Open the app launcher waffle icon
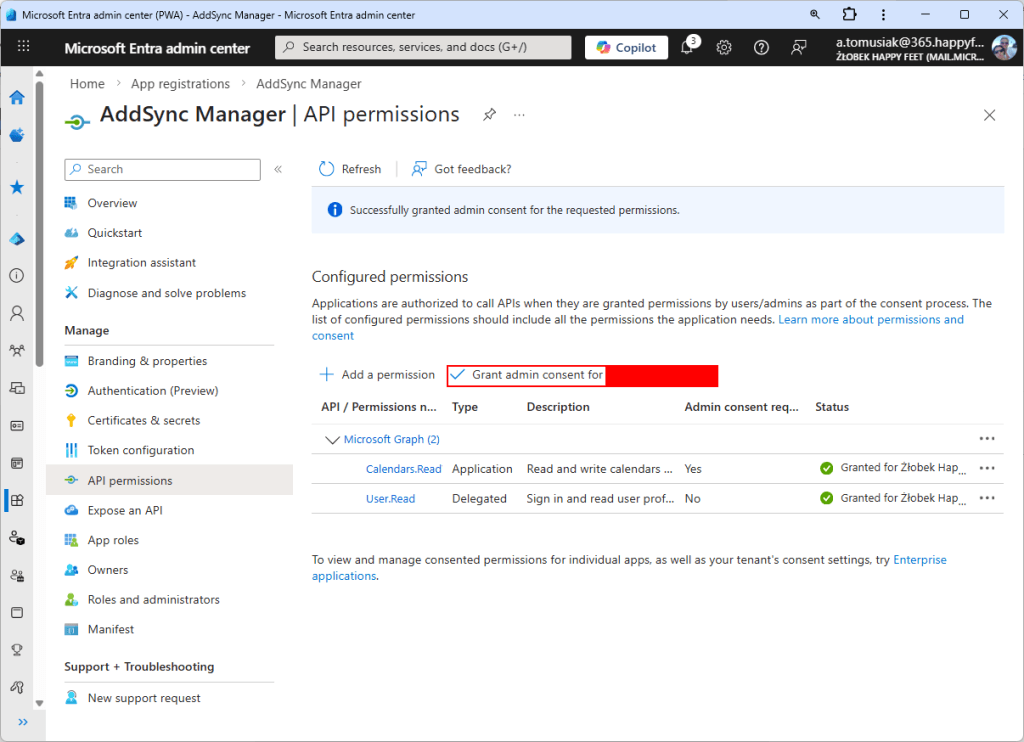 click(x=24, y=47)
